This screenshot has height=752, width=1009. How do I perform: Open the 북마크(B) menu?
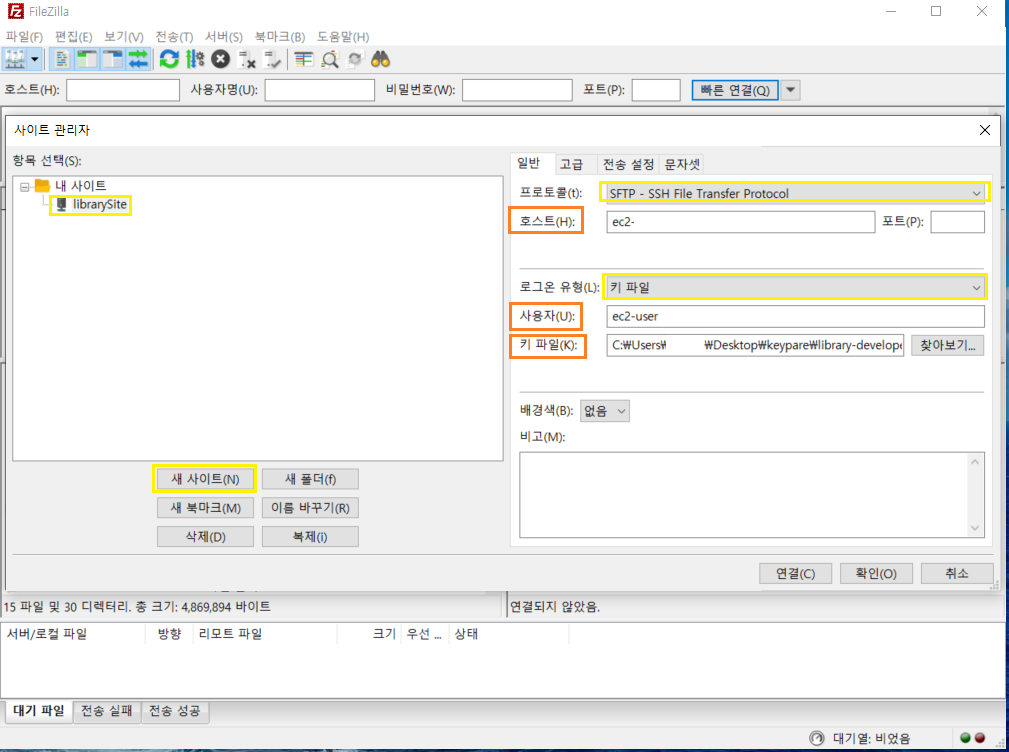point(279,37)
